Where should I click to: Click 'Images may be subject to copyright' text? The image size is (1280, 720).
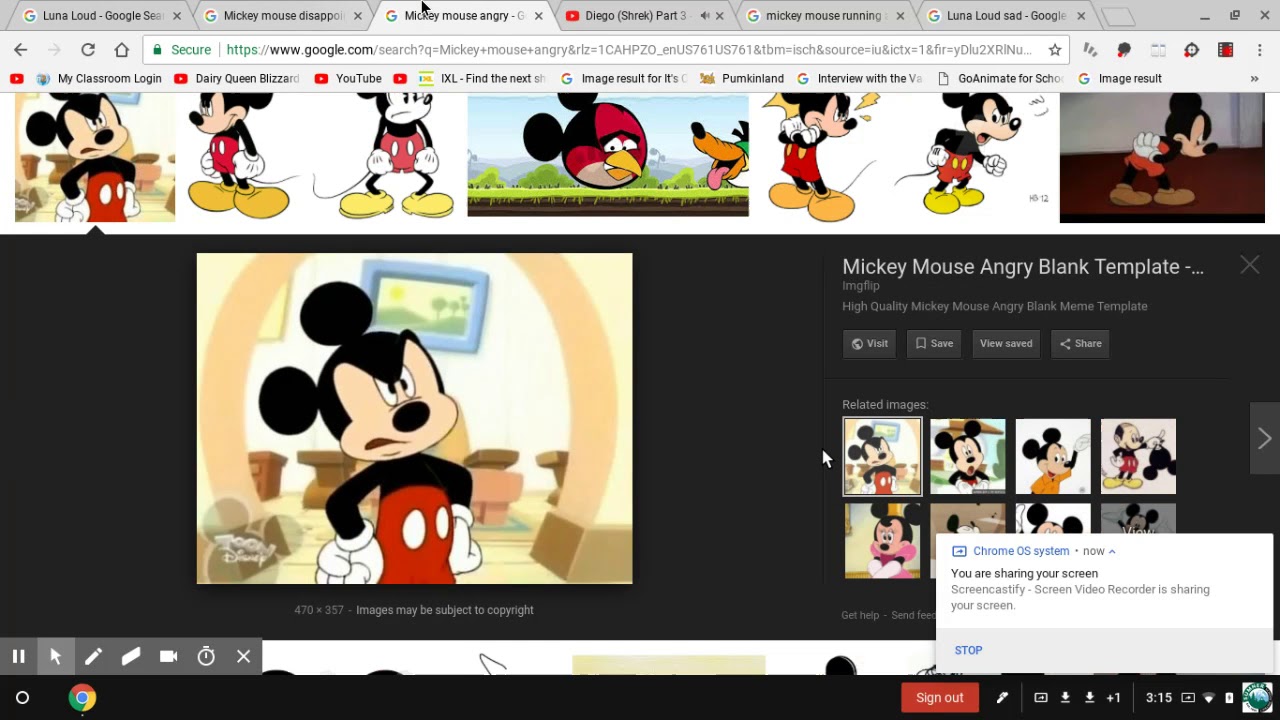(445, 610)
